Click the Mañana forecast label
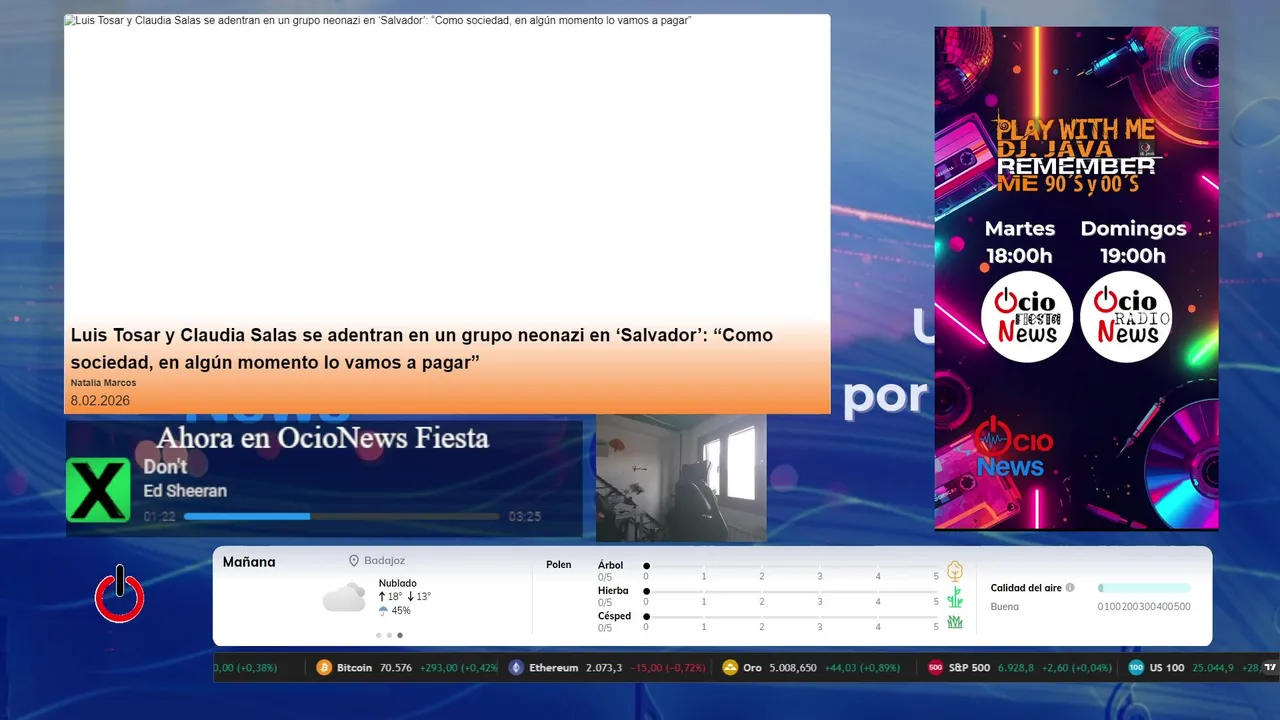 click(249, 562)
